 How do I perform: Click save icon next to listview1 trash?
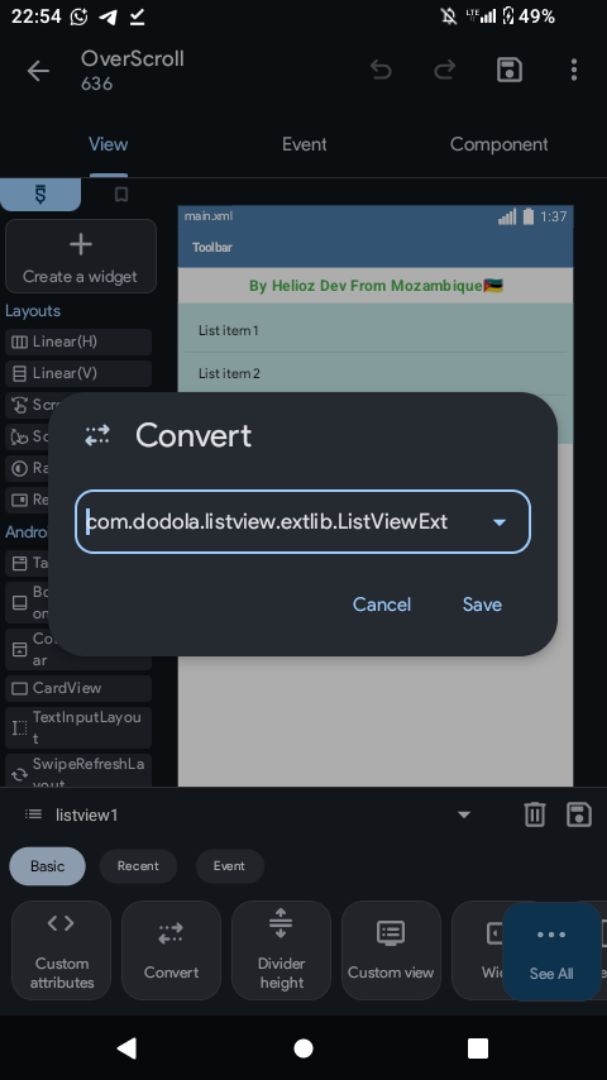(x=579, y=814)
